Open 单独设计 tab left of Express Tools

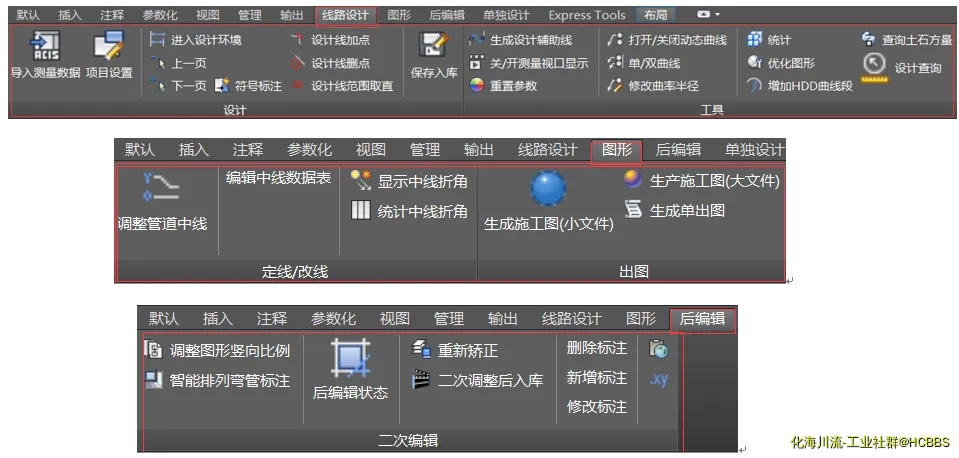click(506, 15)
